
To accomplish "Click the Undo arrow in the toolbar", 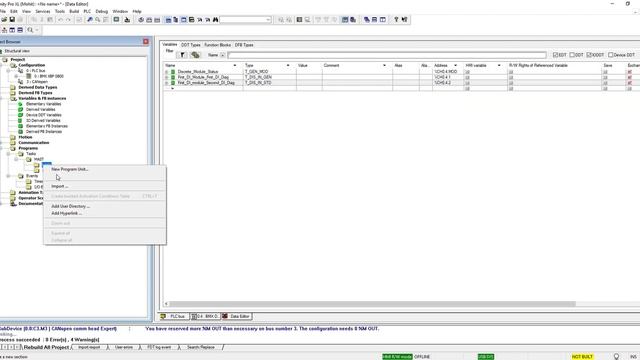I will (x=60, y=20).
